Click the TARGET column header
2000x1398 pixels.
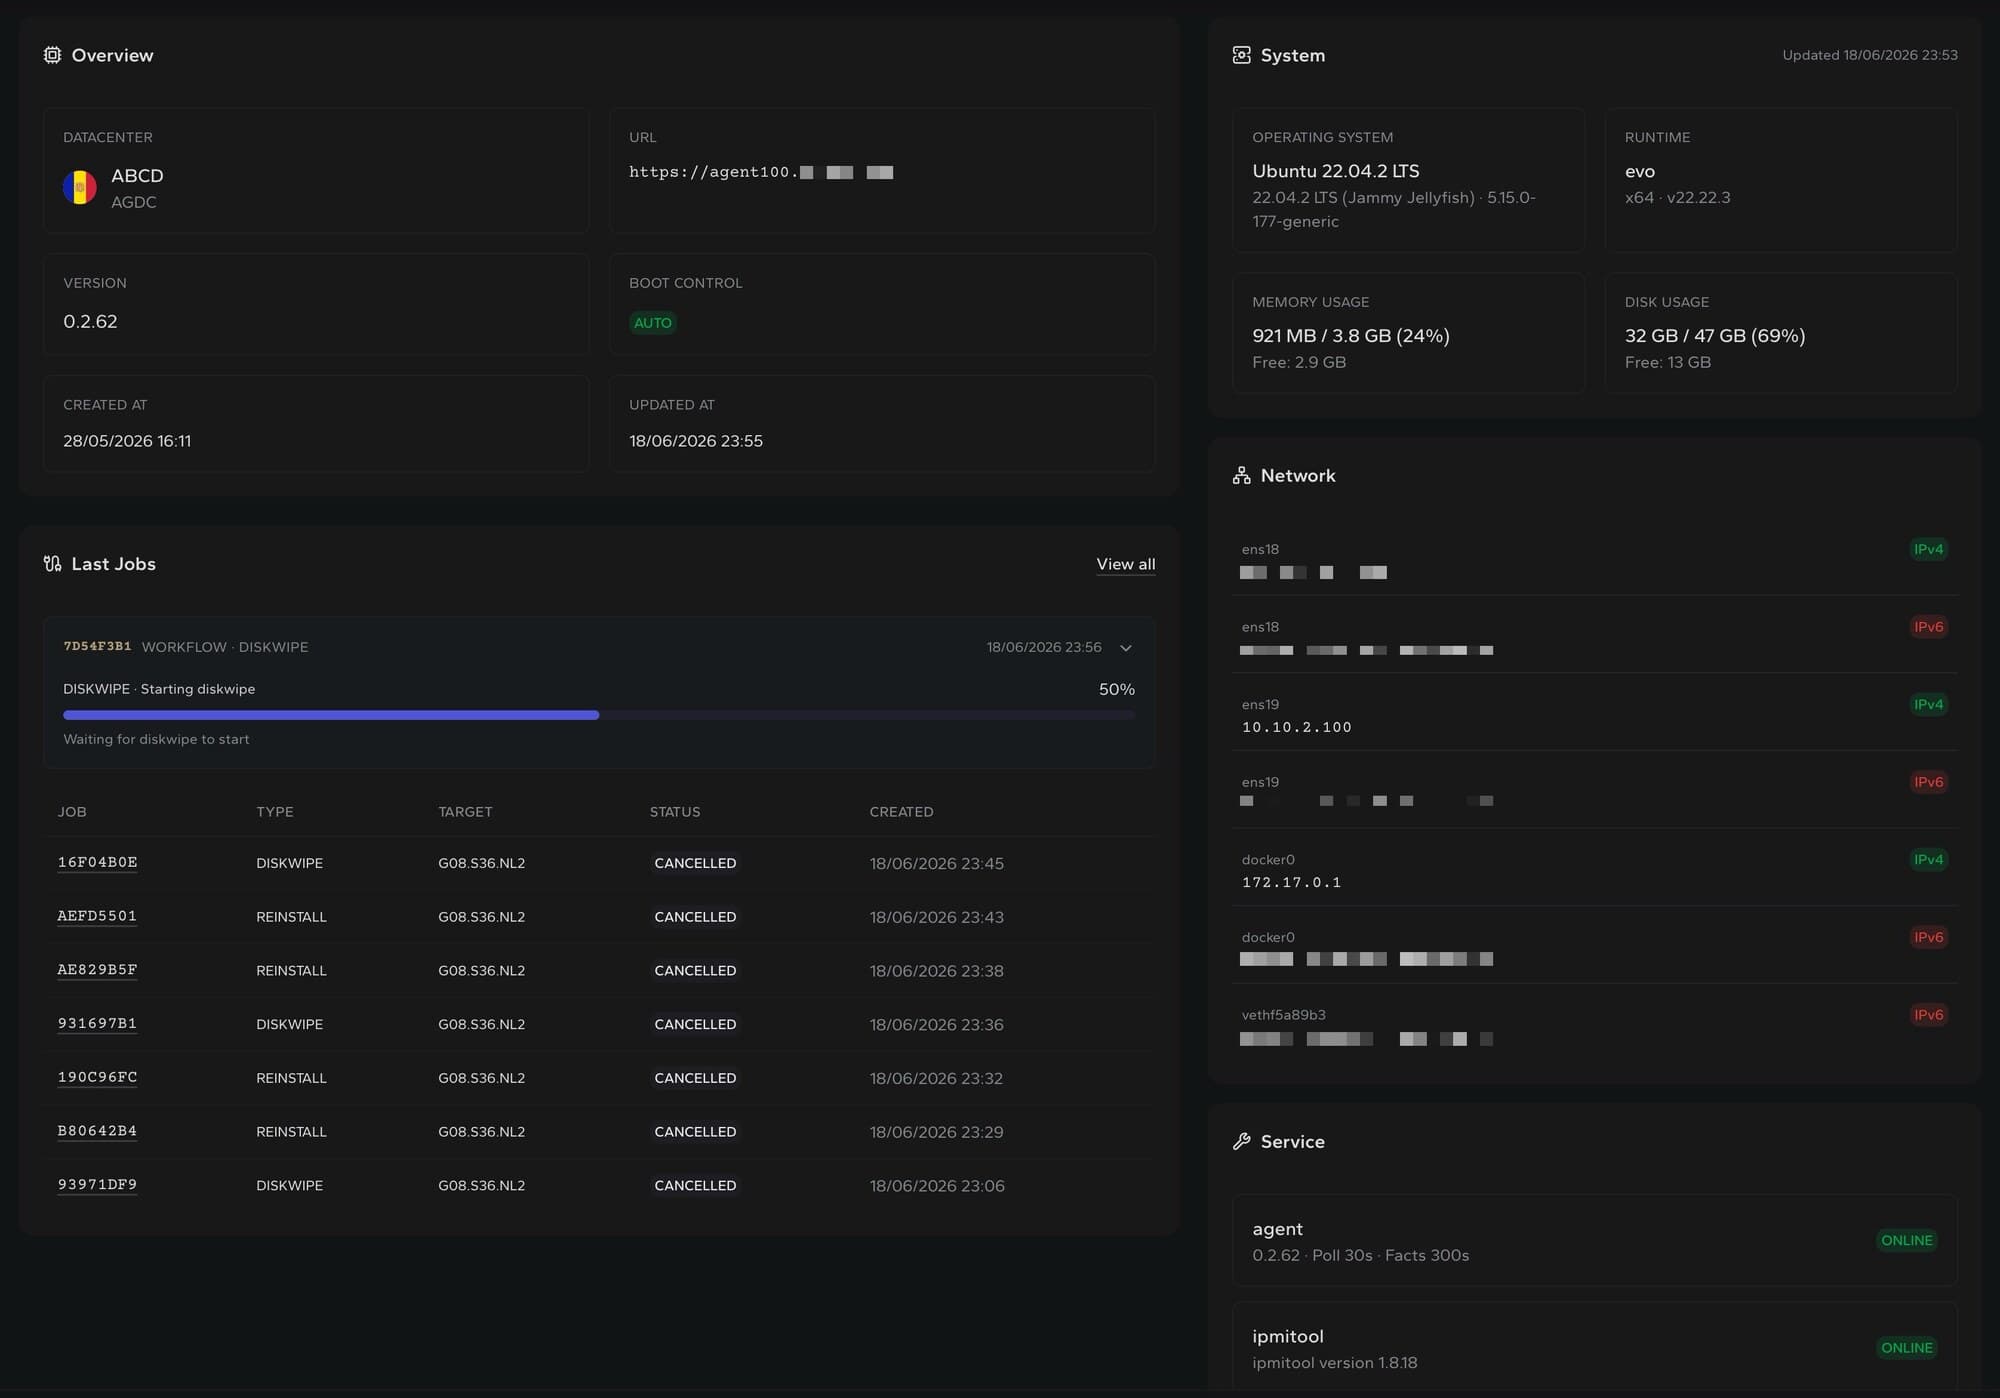pyautogui.click(x=465, y=812)
